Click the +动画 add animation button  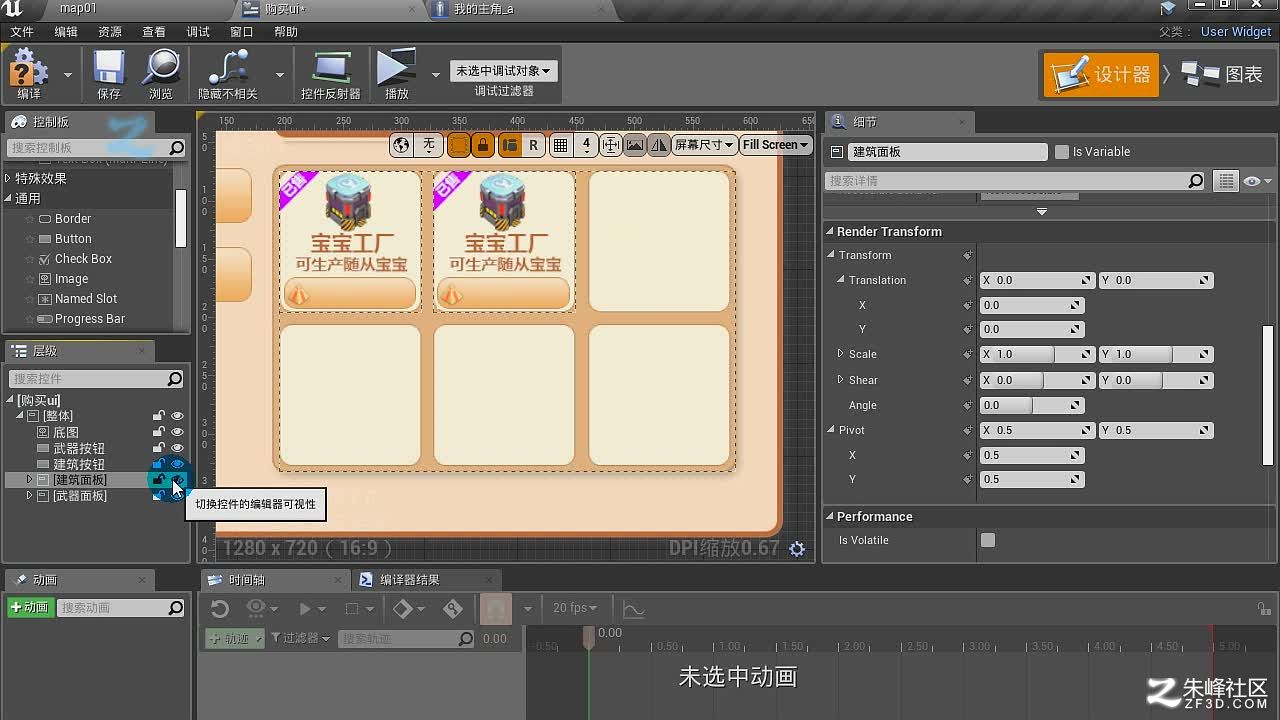coord(29,608)
